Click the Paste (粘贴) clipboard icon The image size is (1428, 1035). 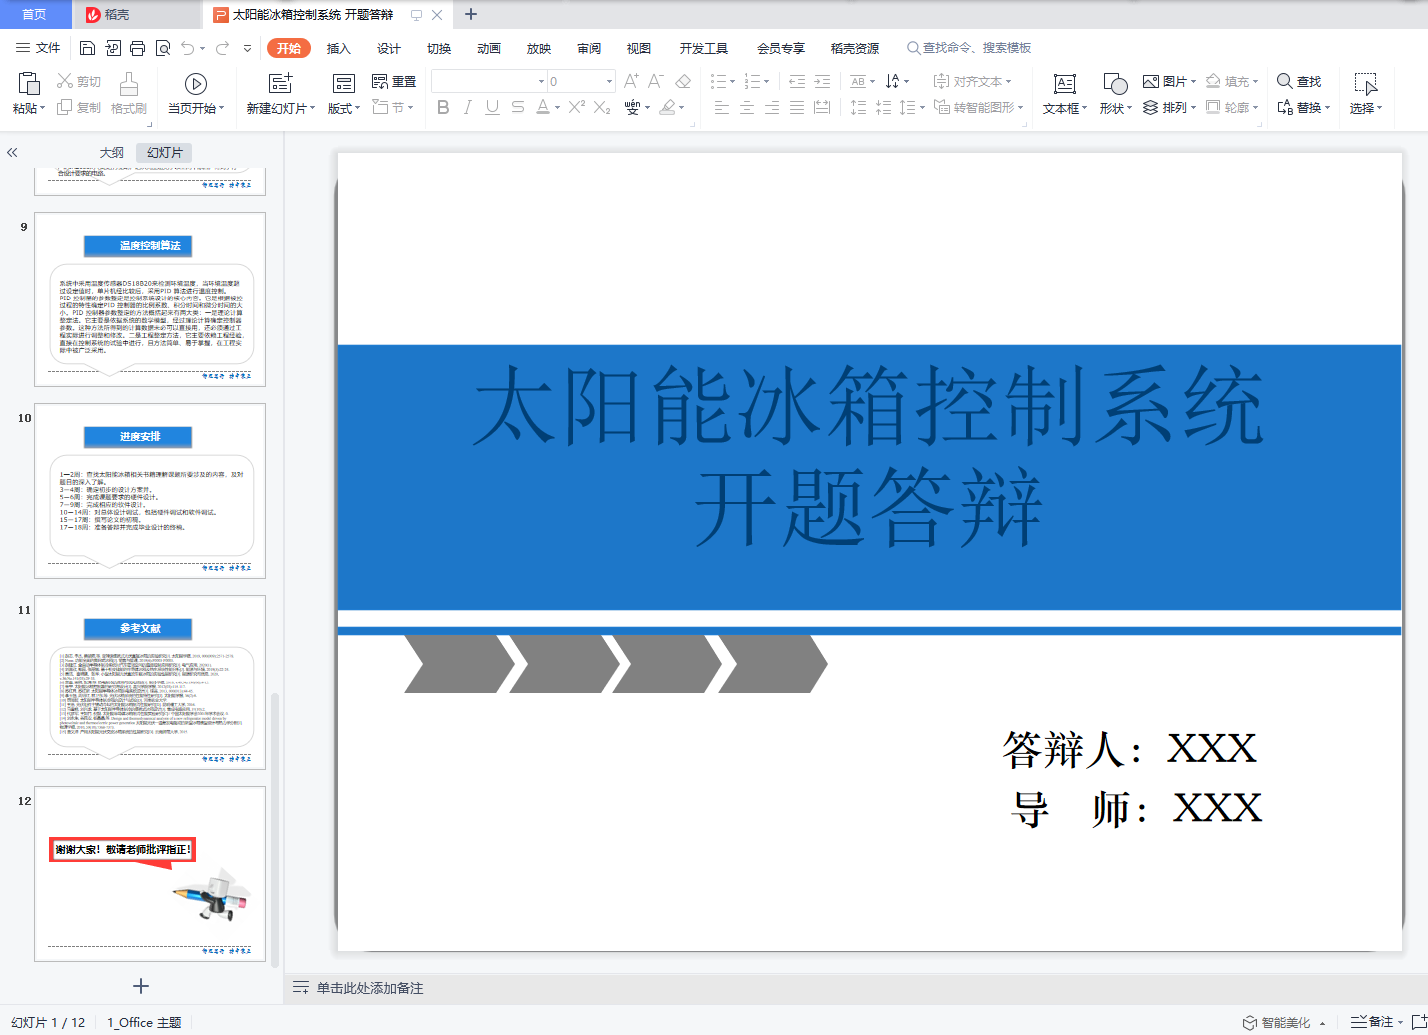point(29,83)
